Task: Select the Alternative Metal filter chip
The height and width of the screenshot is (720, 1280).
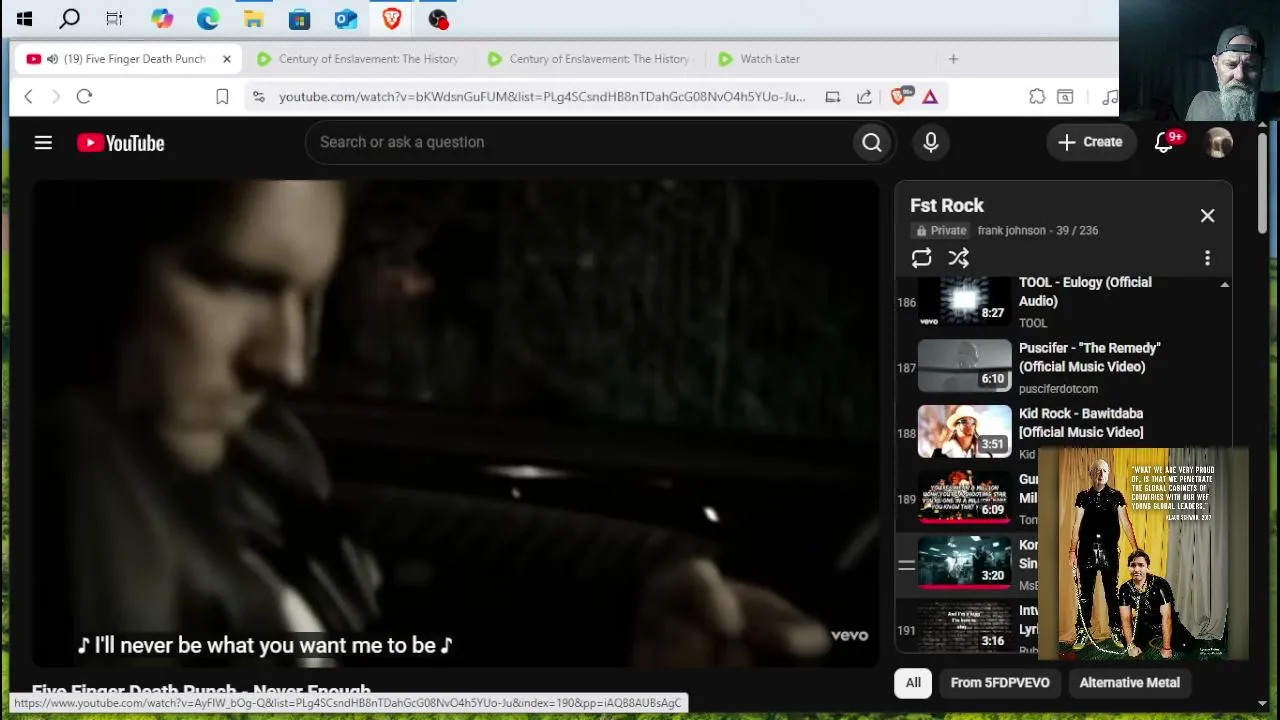Action: (x=1129, y=683)
